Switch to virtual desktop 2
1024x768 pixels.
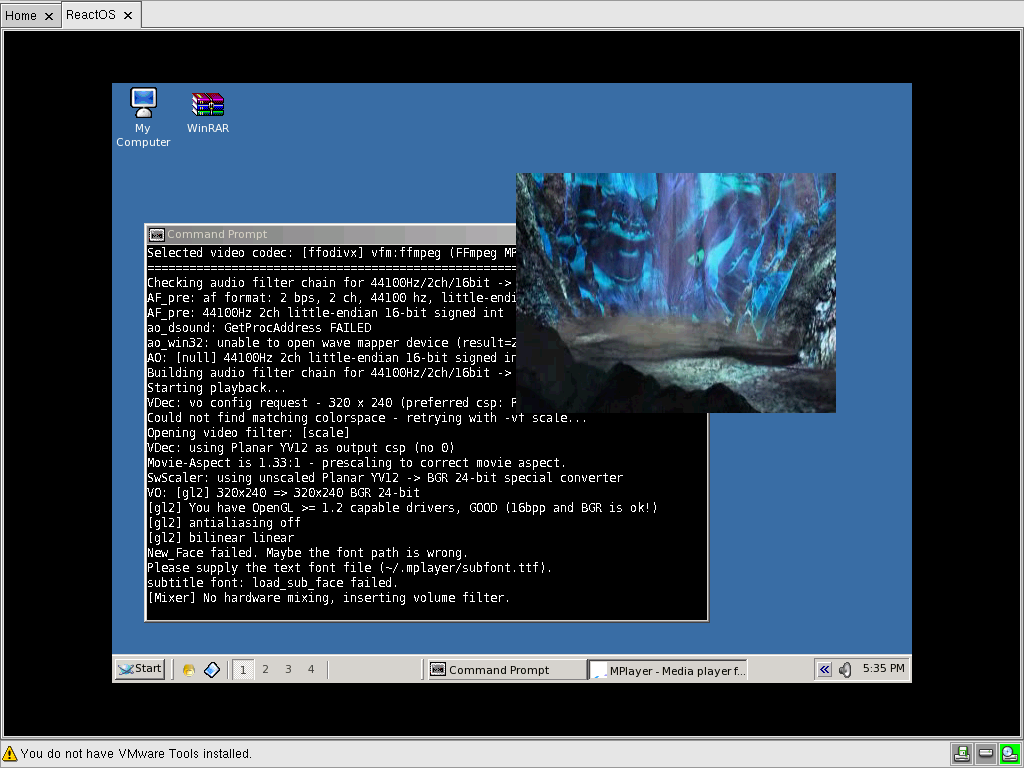265,669
